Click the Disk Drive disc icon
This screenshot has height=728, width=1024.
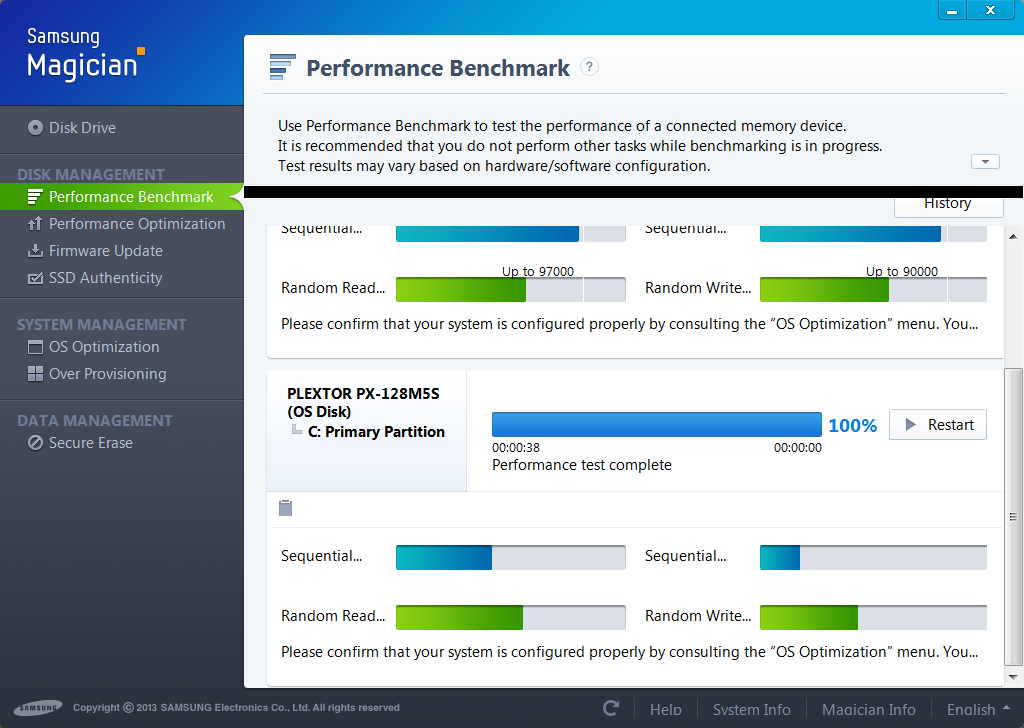pyautogui.click(x=35, y=127)
